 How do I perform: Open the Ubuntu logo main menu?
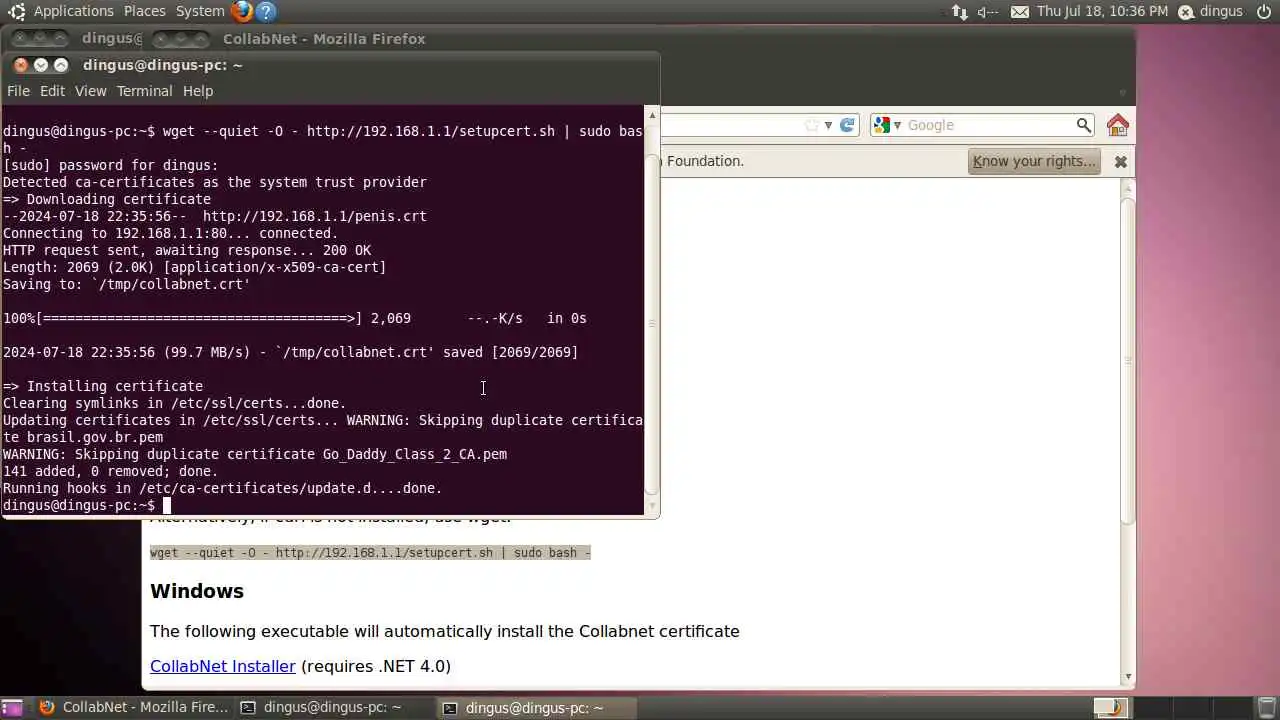click(x=16, y=11)
